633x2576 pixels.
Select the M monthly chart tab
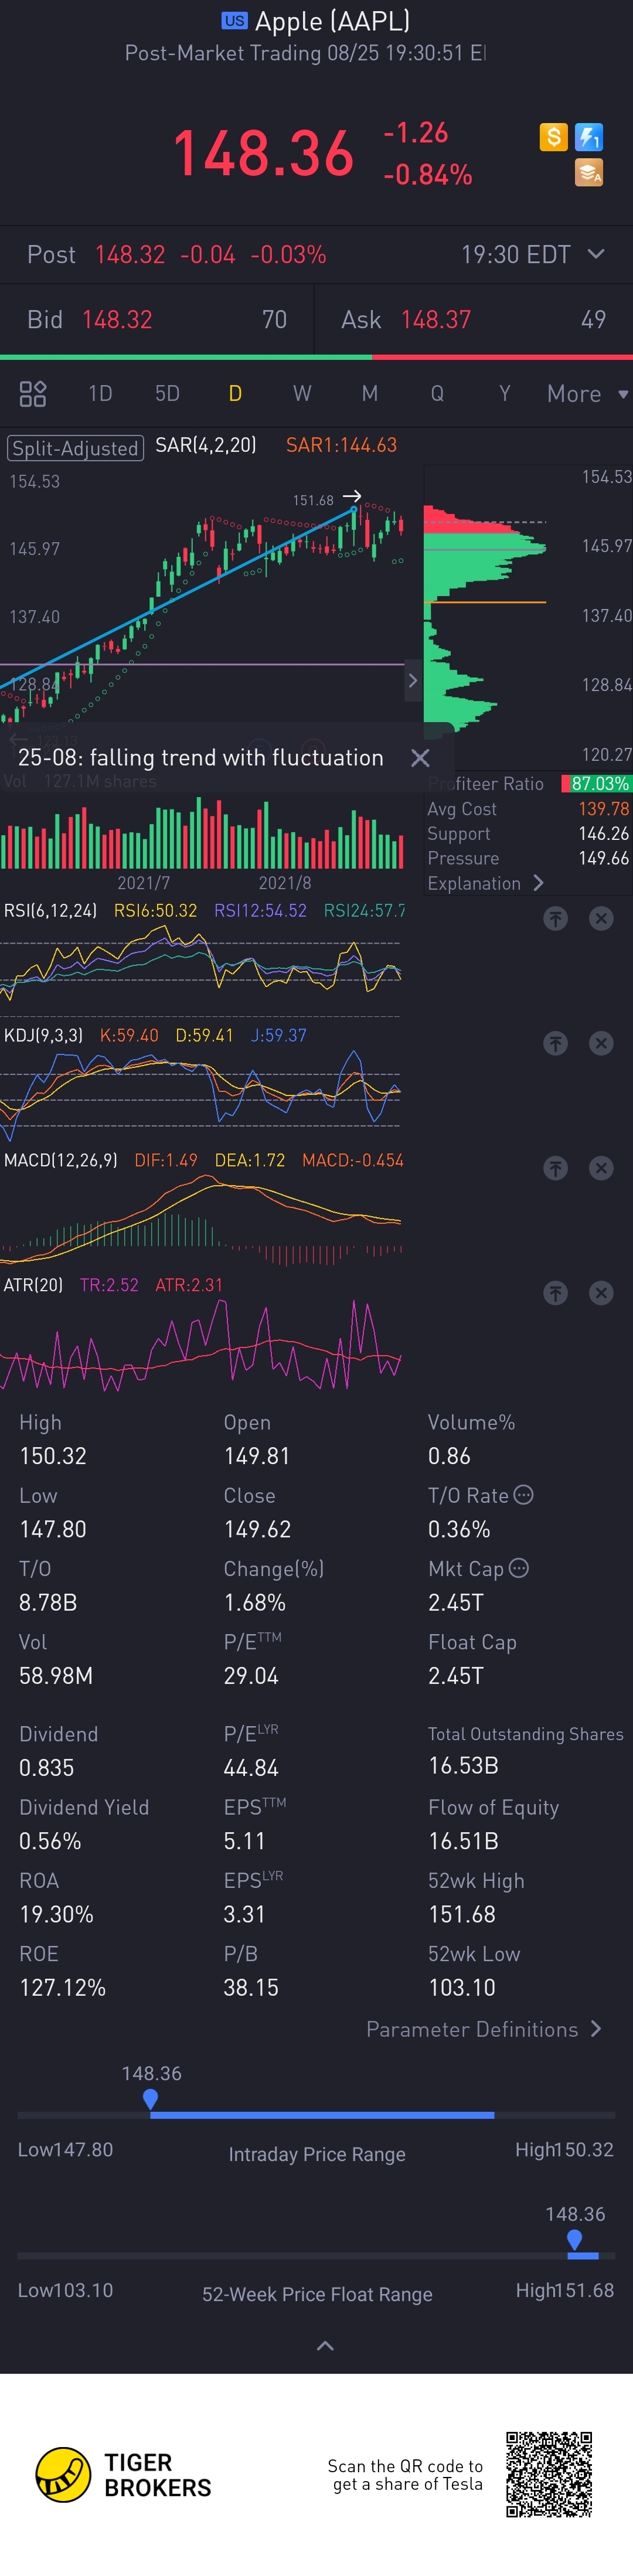[370, 393]
